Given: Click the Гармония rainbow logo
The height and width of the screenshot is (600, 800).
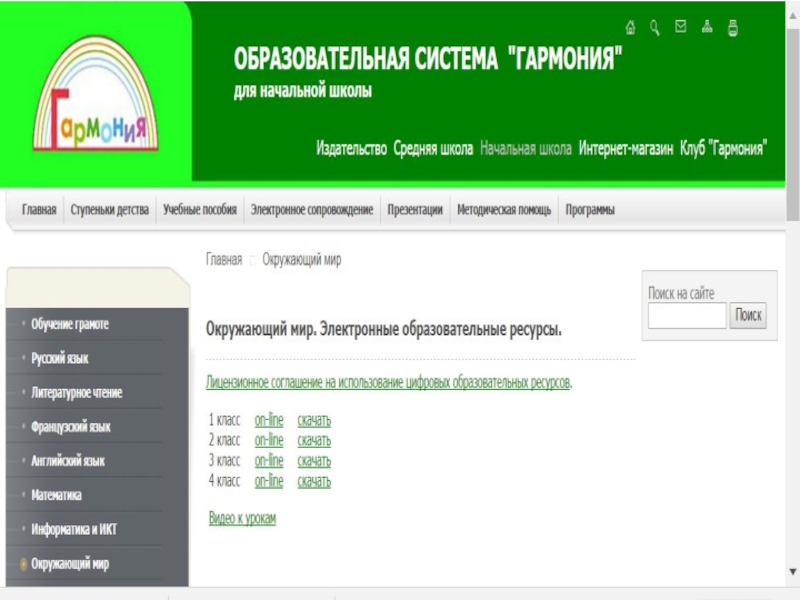Looking at the screenshot, I should [x=95, y=93].
